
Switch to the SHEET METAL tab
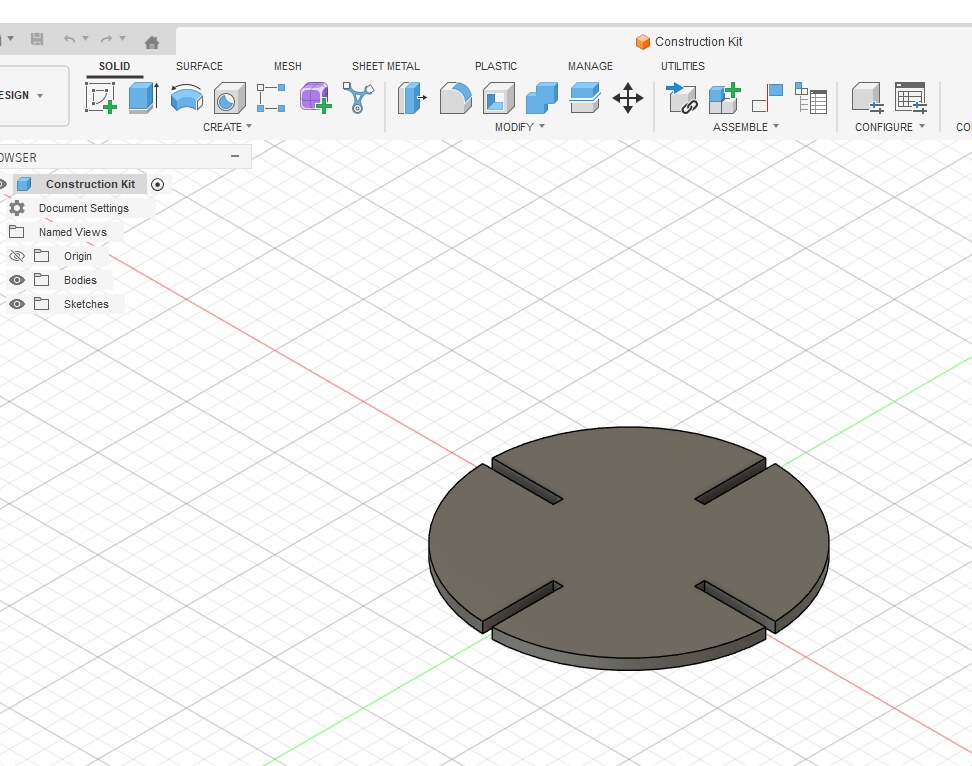pos(386,66)
